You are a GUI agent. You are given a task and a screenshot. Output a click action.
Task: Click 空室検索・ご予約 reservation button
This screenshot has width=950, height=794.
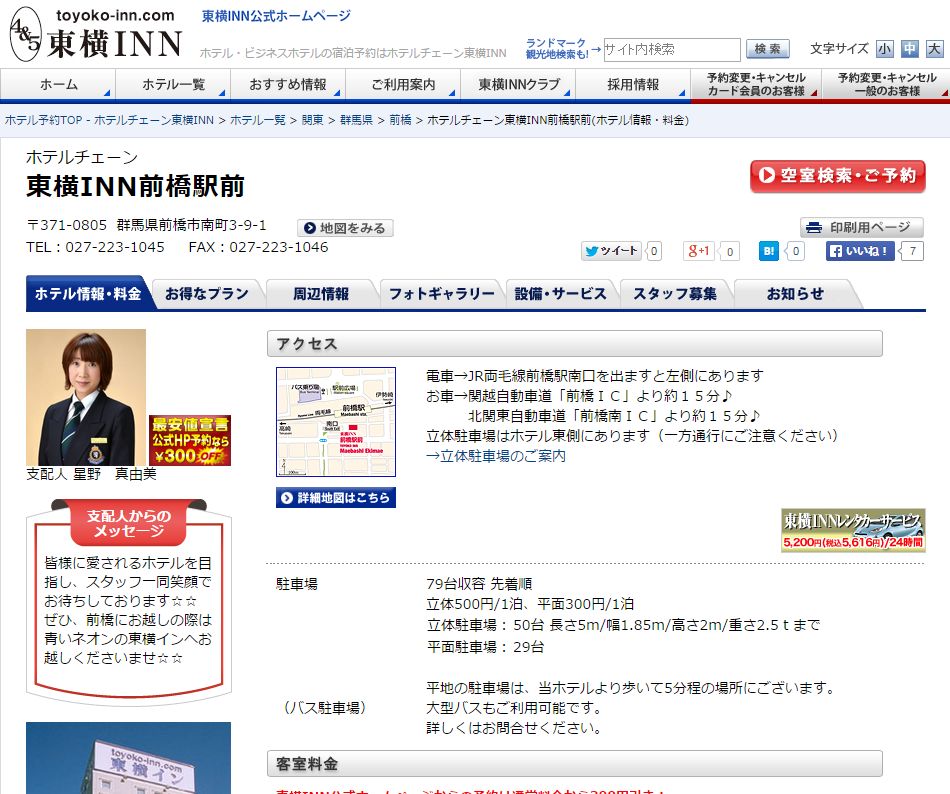[837, 176]
